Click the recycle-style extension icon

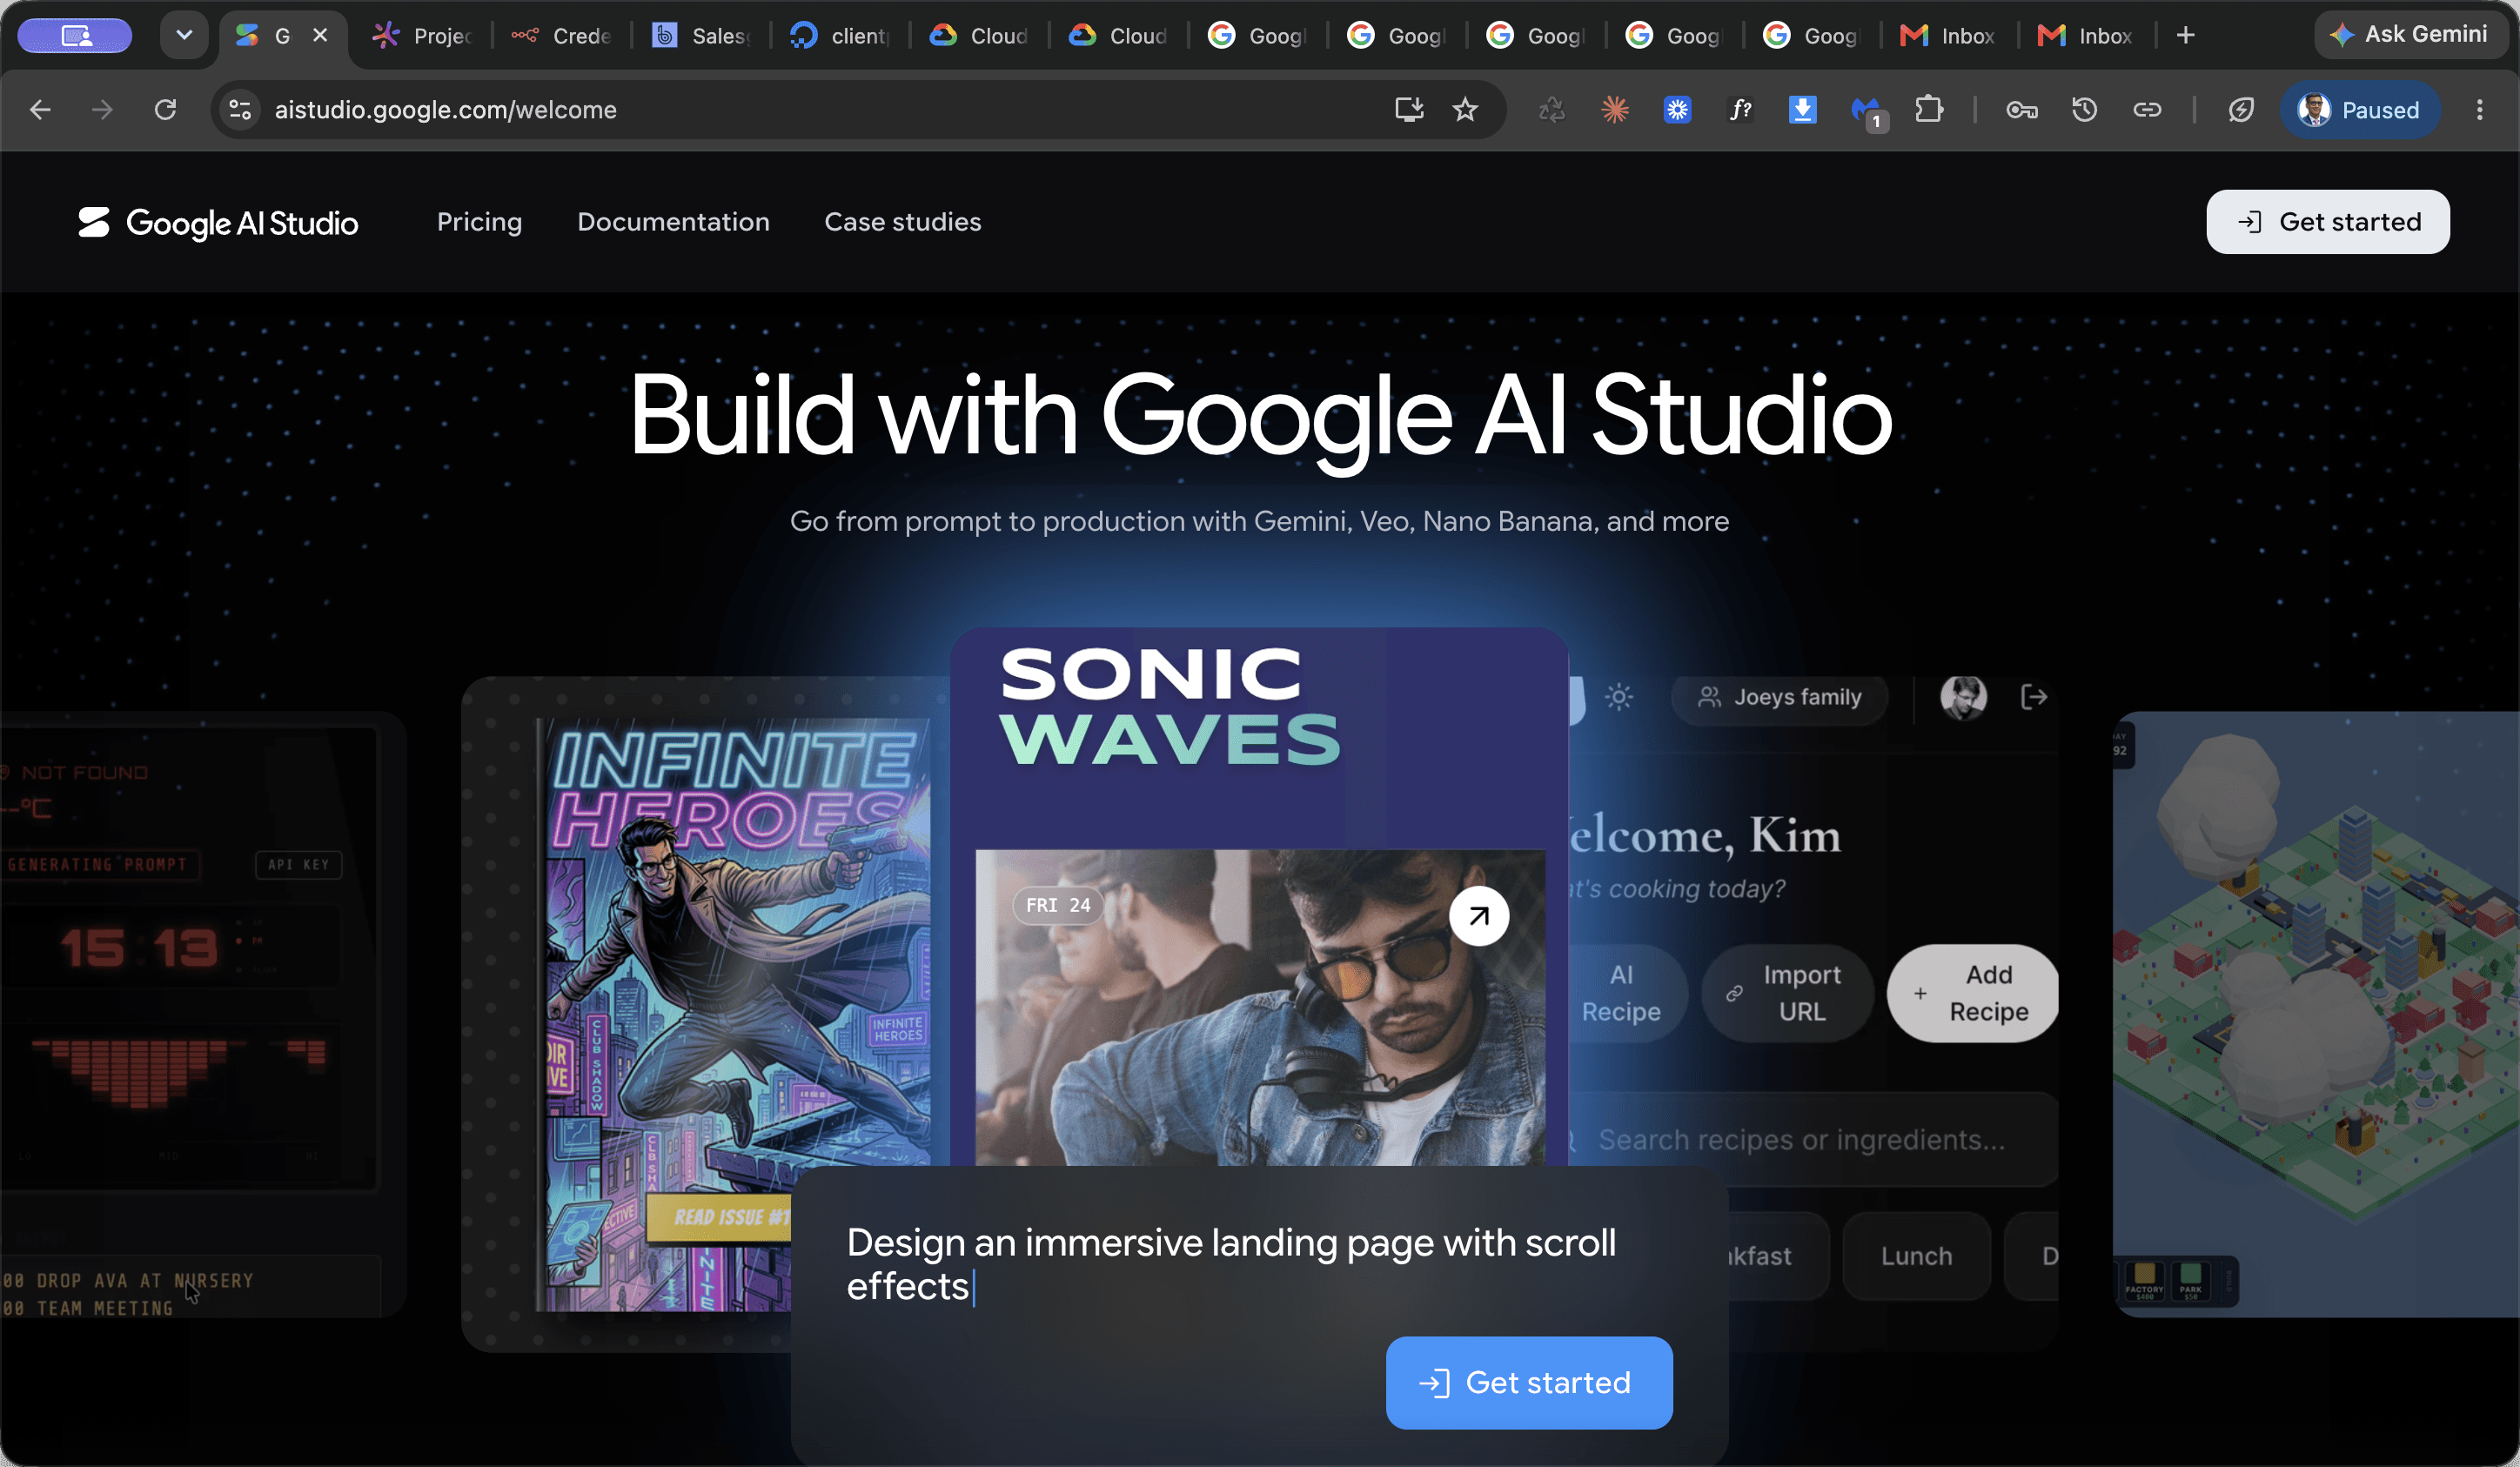pos(1551,110)
